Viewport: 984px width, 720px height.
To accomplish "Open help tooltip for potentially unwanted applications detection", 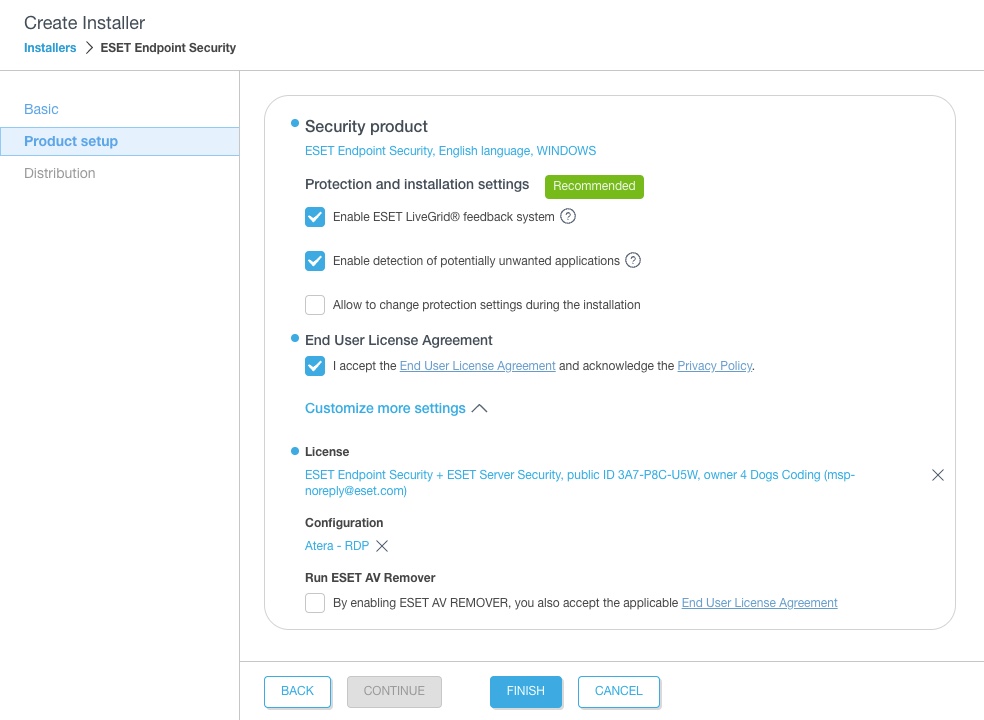I will (x=633, y=261).
